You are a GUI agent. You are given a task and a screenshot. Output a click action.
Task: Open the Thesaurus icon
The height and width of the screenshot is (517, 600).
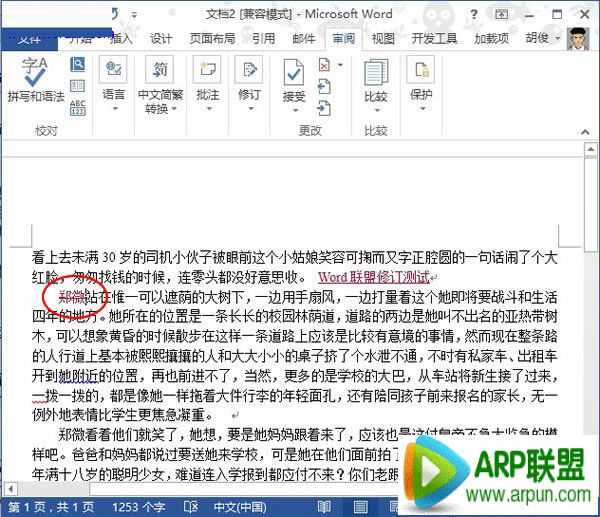[x=78, y=86]
